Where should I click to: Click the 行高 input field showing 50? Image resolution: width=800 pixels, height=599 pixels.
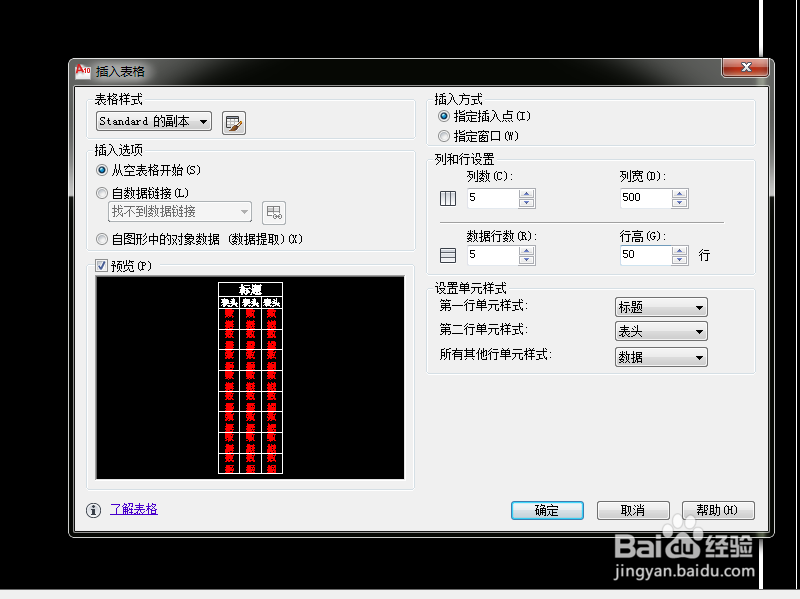click(x=646, y=255)
